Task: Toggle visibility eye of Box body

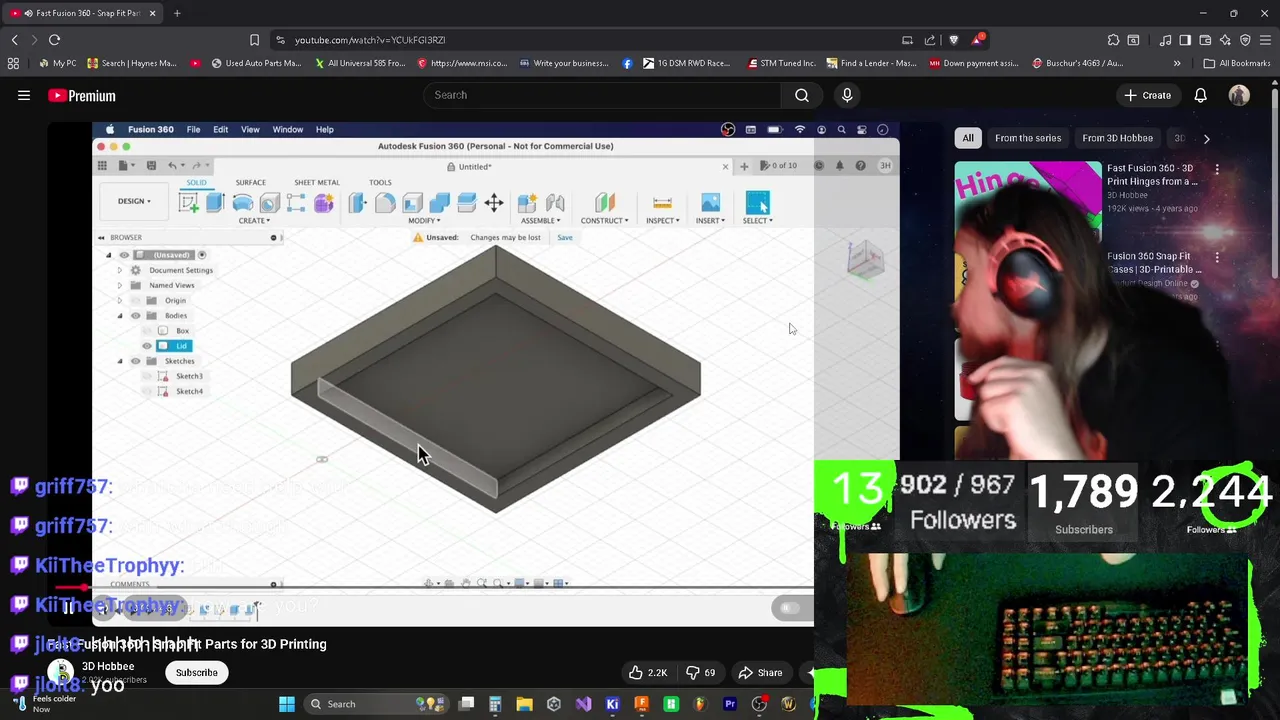Action: (x=147, y=331)
